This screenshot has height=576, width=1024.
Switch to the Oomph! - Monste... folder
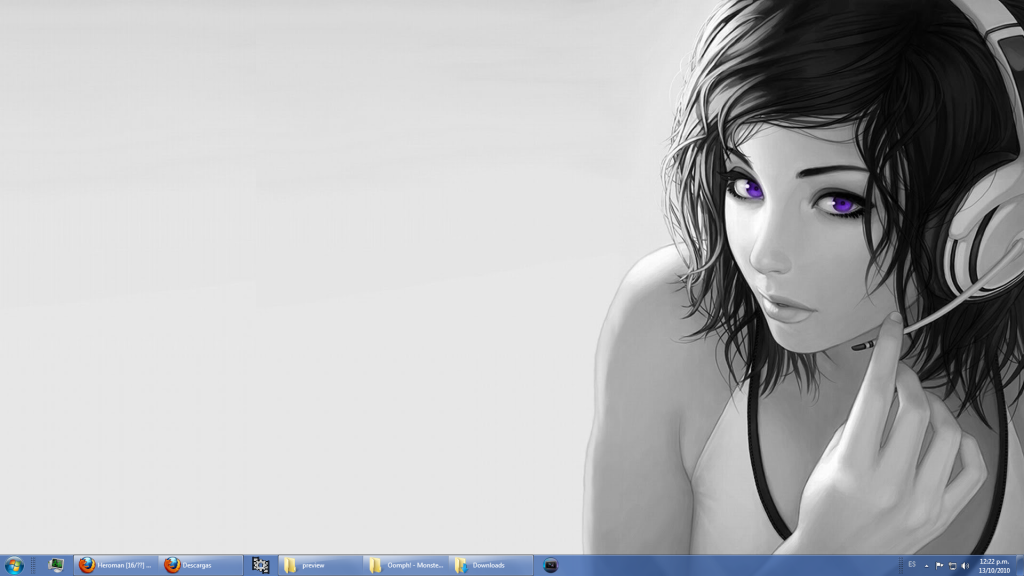[406, 566]
